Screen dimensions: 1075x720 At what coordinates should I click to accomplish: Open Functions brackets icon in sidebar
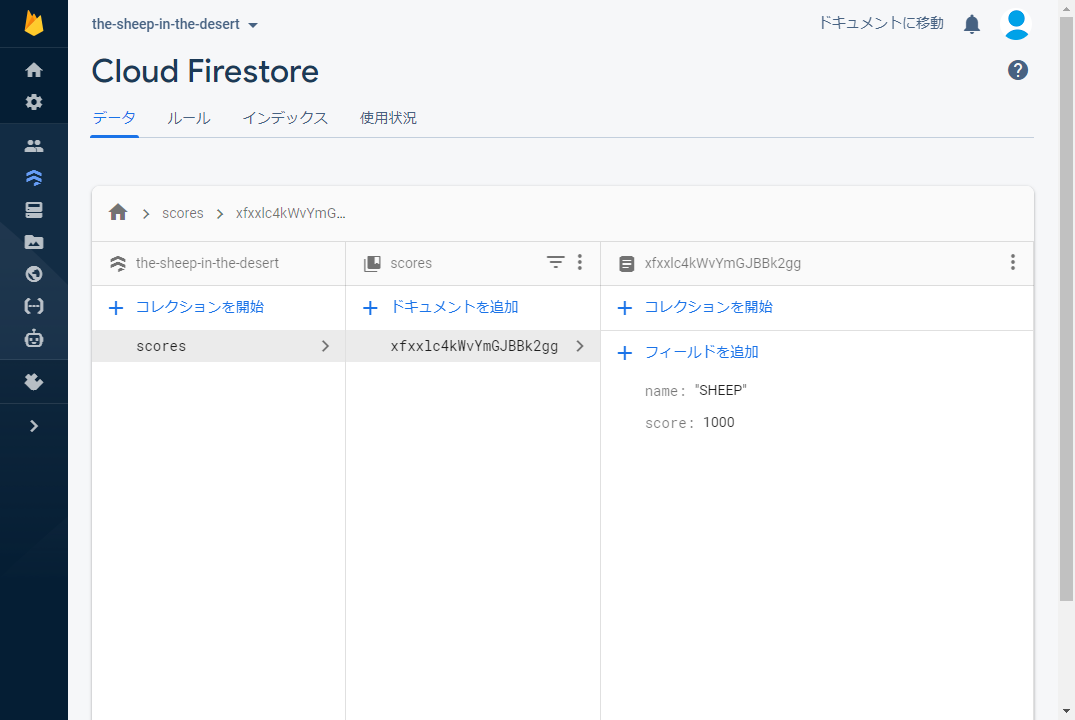[34, 306]
